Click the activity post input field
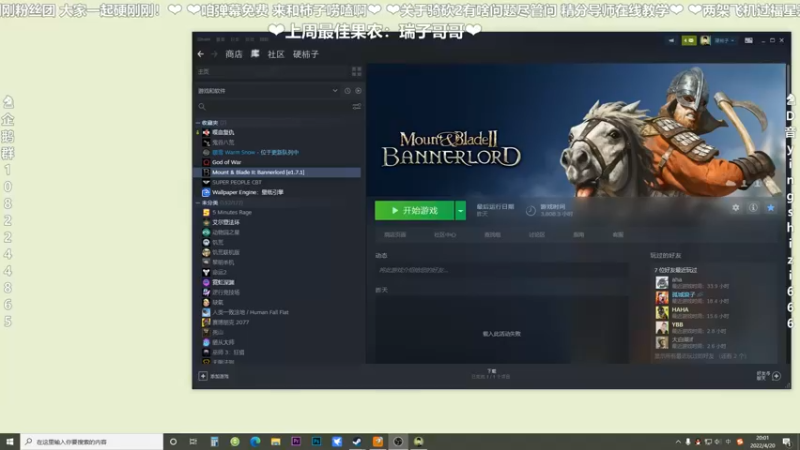The width and height of the screenshot is (800, 450). pyautogui.click(x=501, y=270)
